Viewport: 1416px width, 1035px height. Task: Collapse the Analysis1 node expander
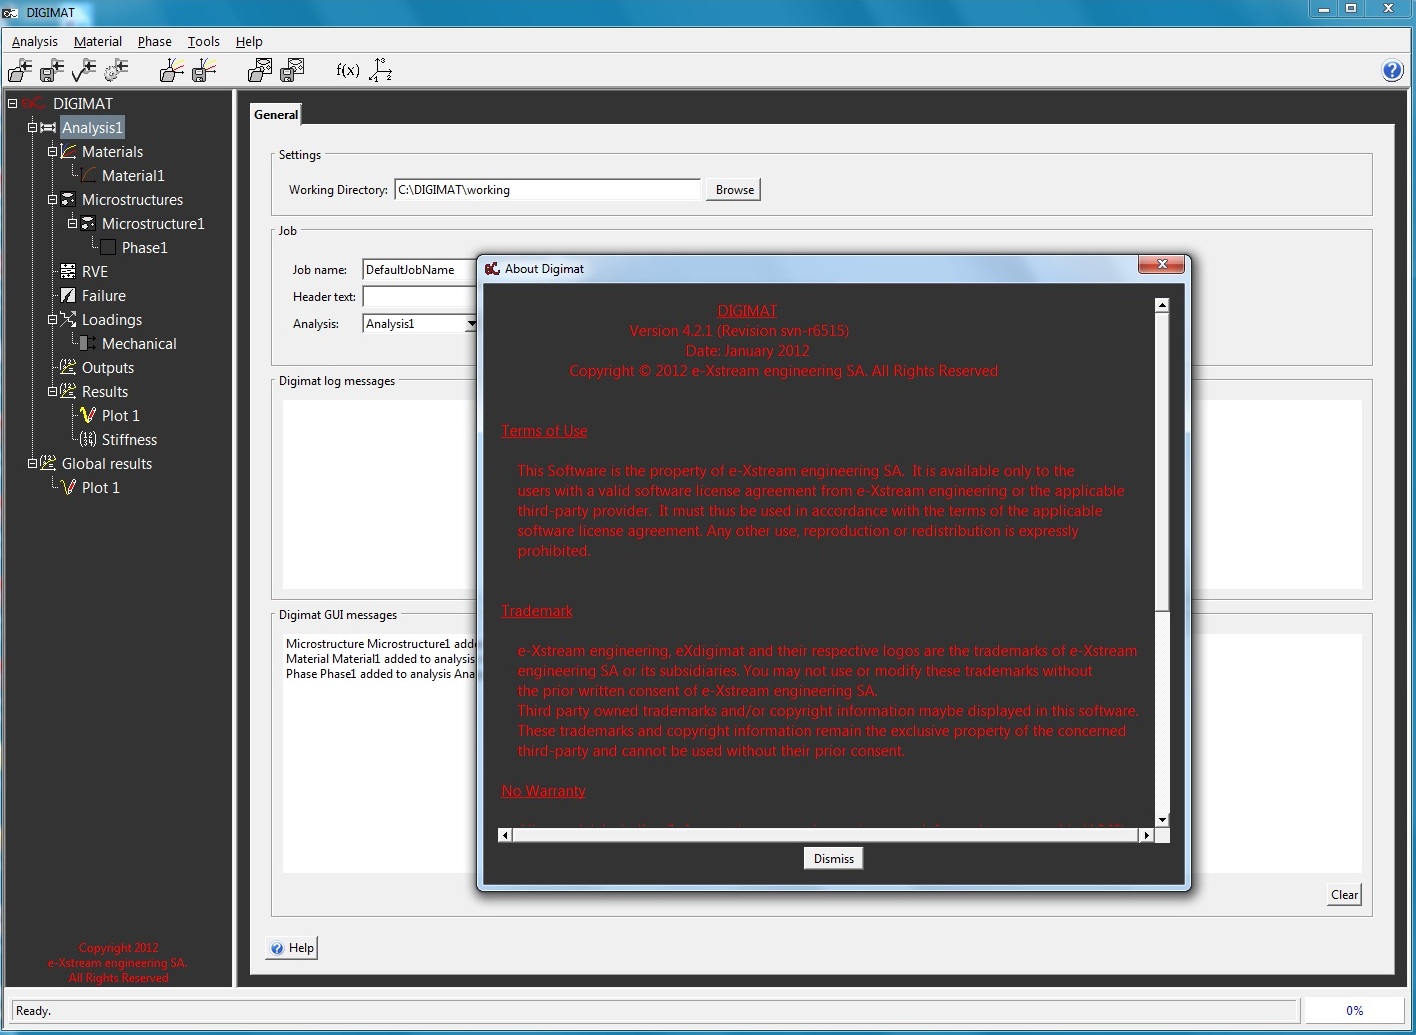pyautogui.click(x=32, y=127)
